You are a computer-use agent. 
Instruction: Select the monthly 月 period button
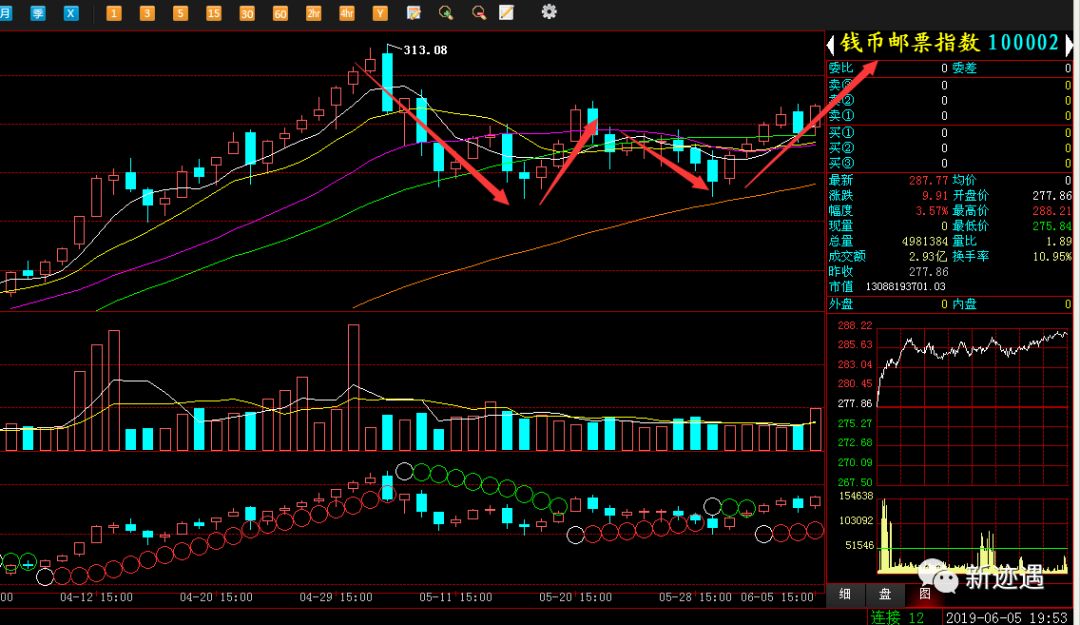coord(6,13)
